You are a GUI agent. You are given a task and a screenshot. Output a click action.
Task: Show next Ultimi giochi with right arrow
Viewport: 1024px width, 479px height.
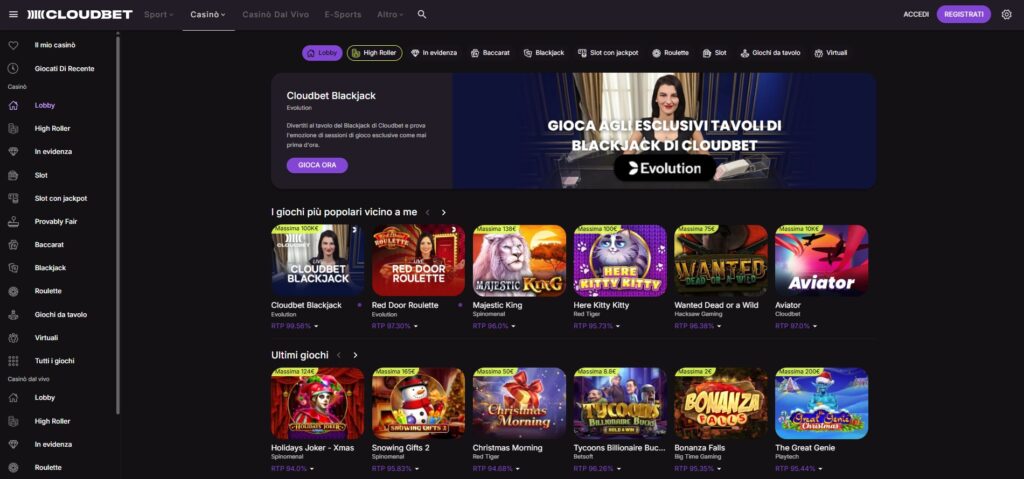tap(355, 355)
